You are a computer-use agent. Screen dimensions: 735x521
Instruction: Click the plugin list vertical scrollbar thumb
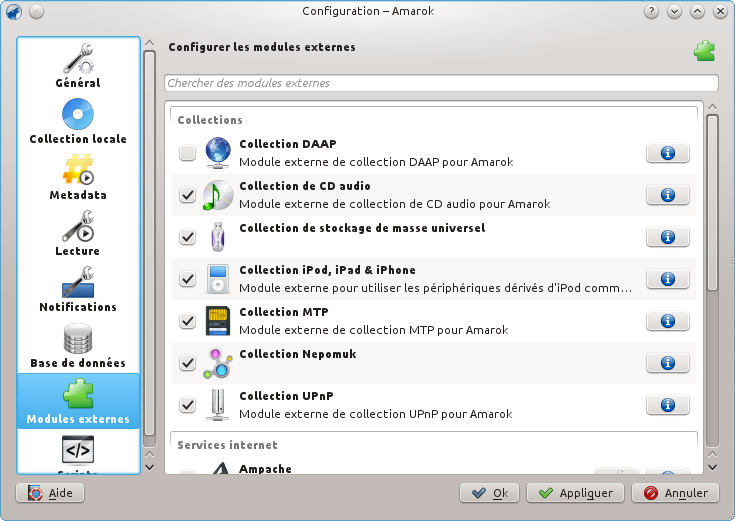[712, 203]
